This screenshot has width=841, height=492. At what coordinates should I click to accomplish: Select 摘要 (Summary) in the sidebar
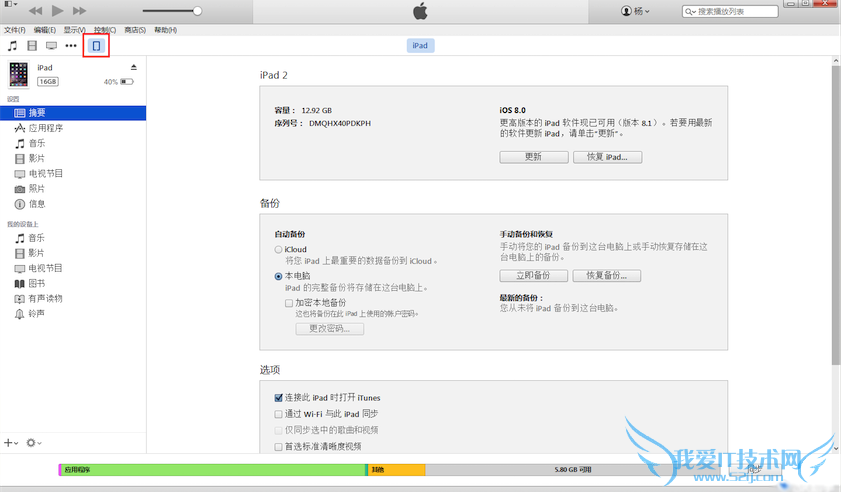[73, 113]
